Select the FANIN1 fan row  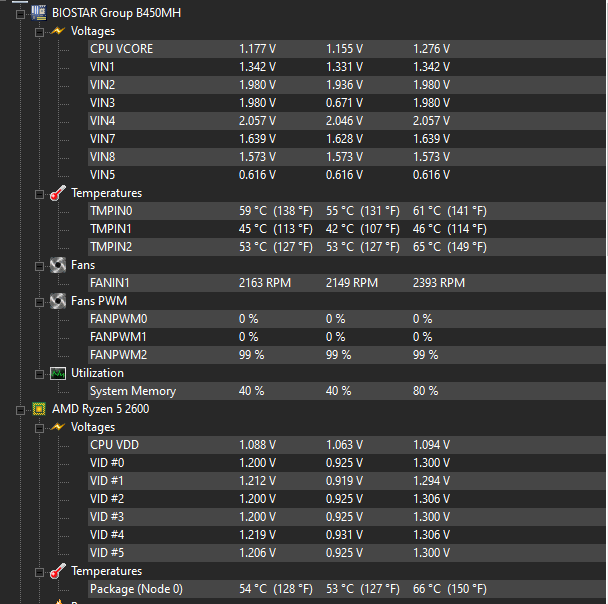(x=347, y=283)
